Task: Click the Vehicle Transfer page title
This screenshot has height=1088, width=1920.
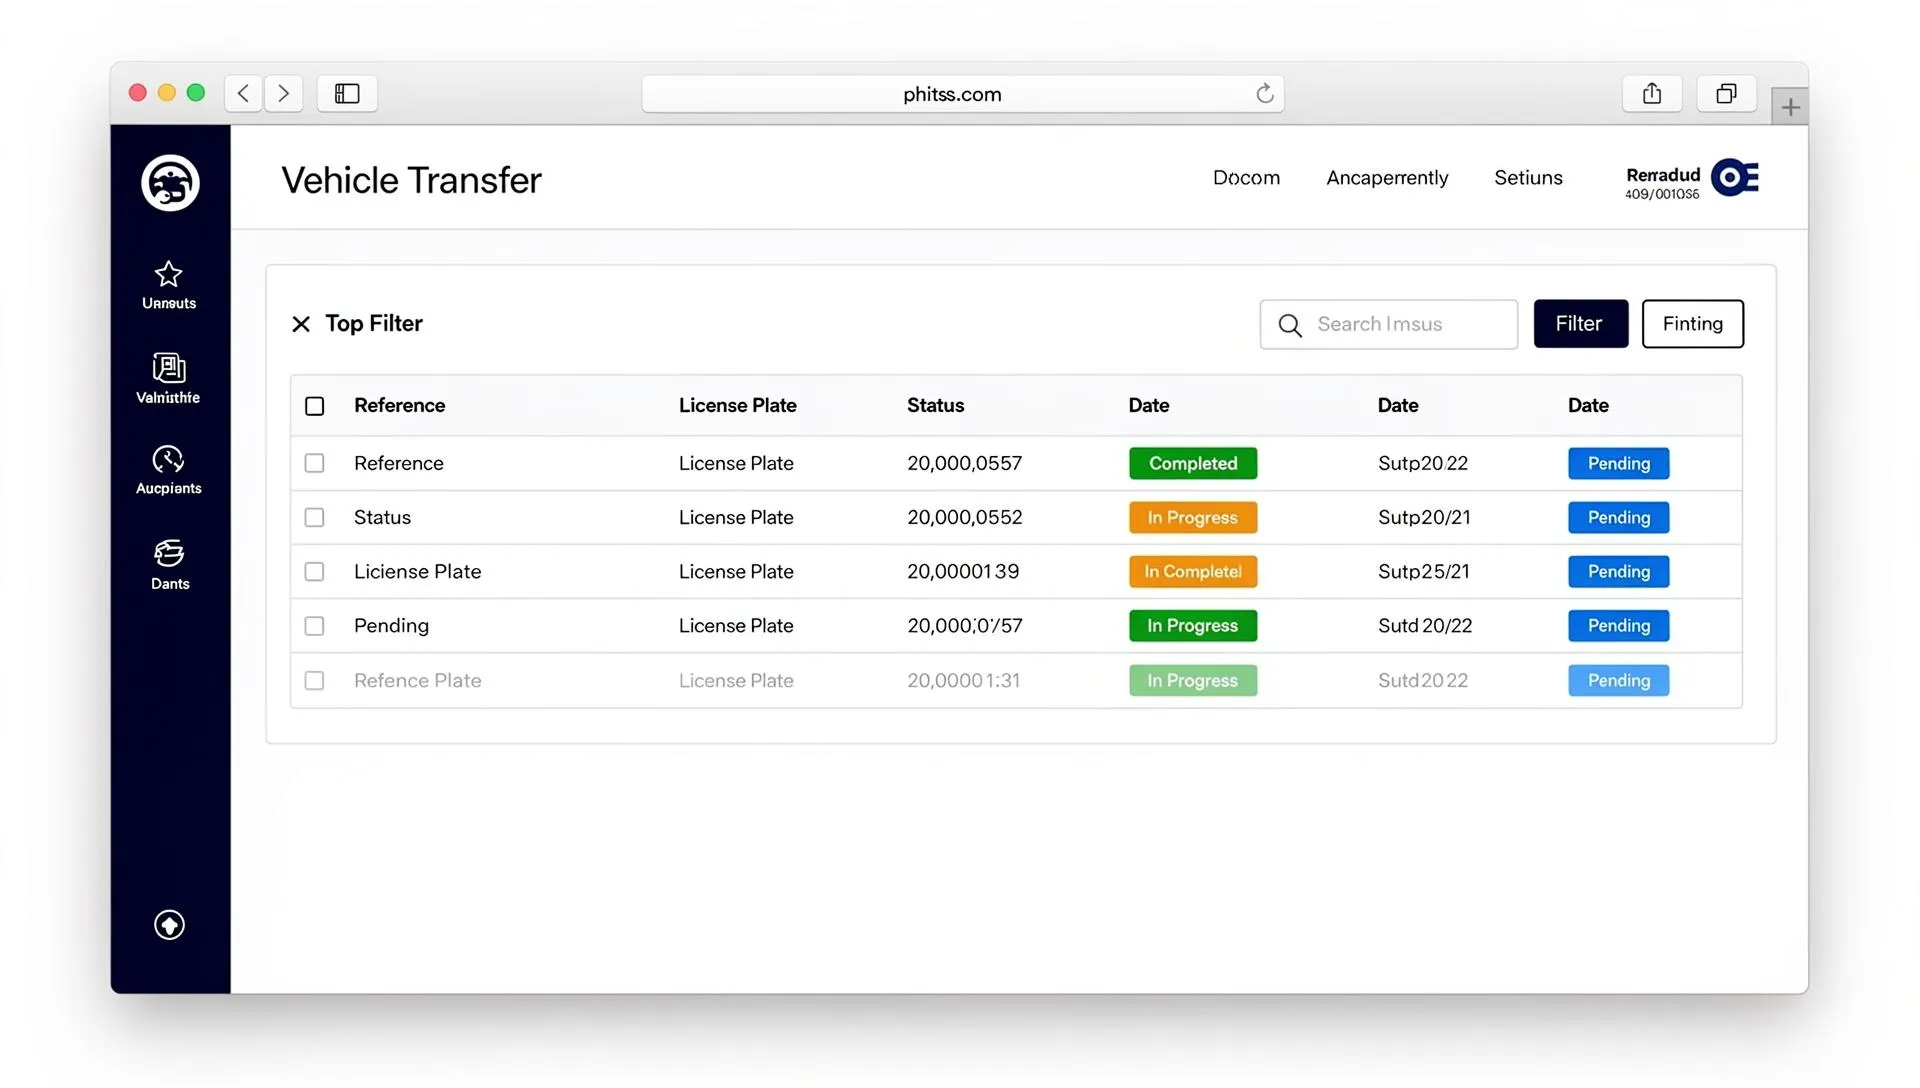Action: 411,180
